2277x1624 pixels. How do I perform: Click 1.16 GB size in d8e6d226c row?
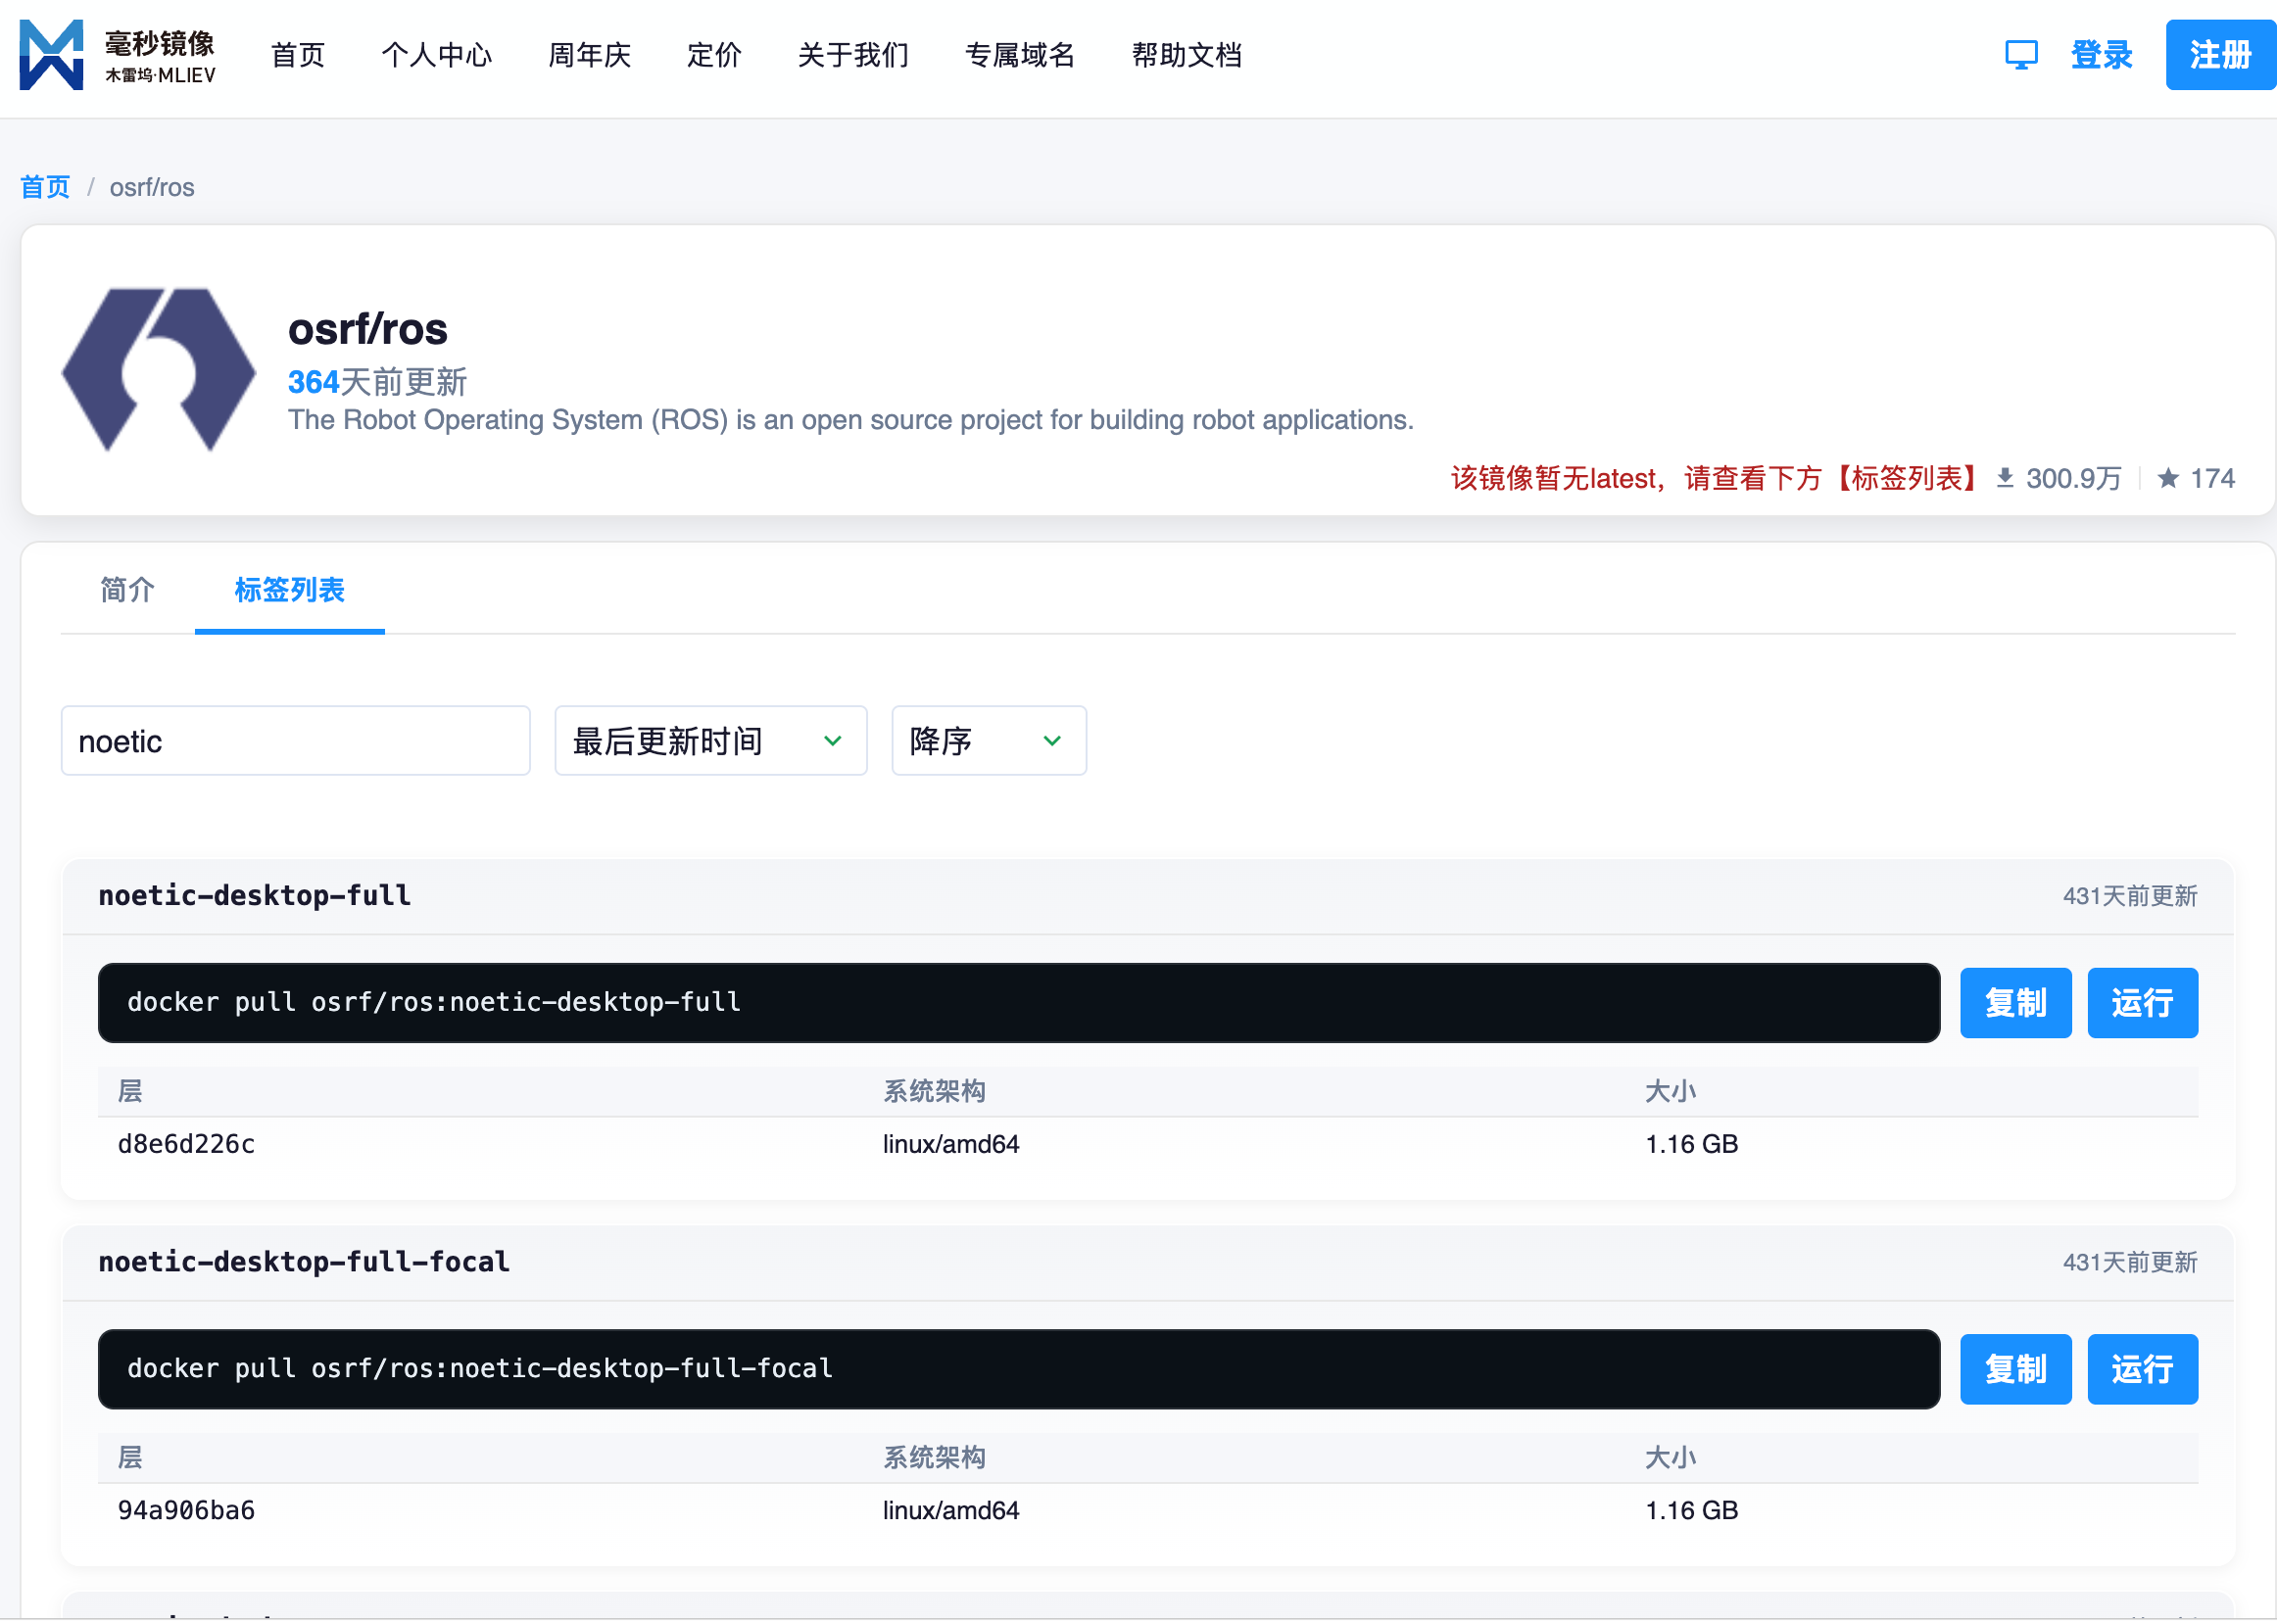[x=1692, y=1144]
